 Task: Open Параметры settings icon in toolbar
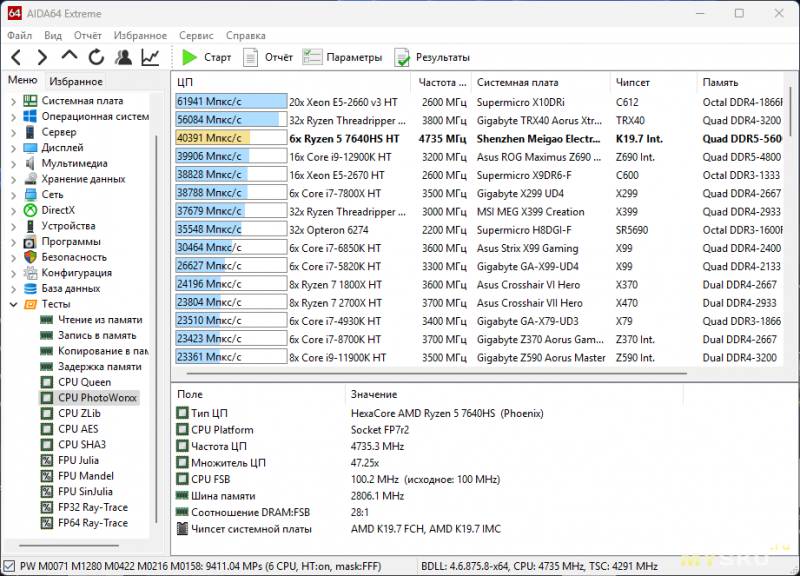coord(312,57)
